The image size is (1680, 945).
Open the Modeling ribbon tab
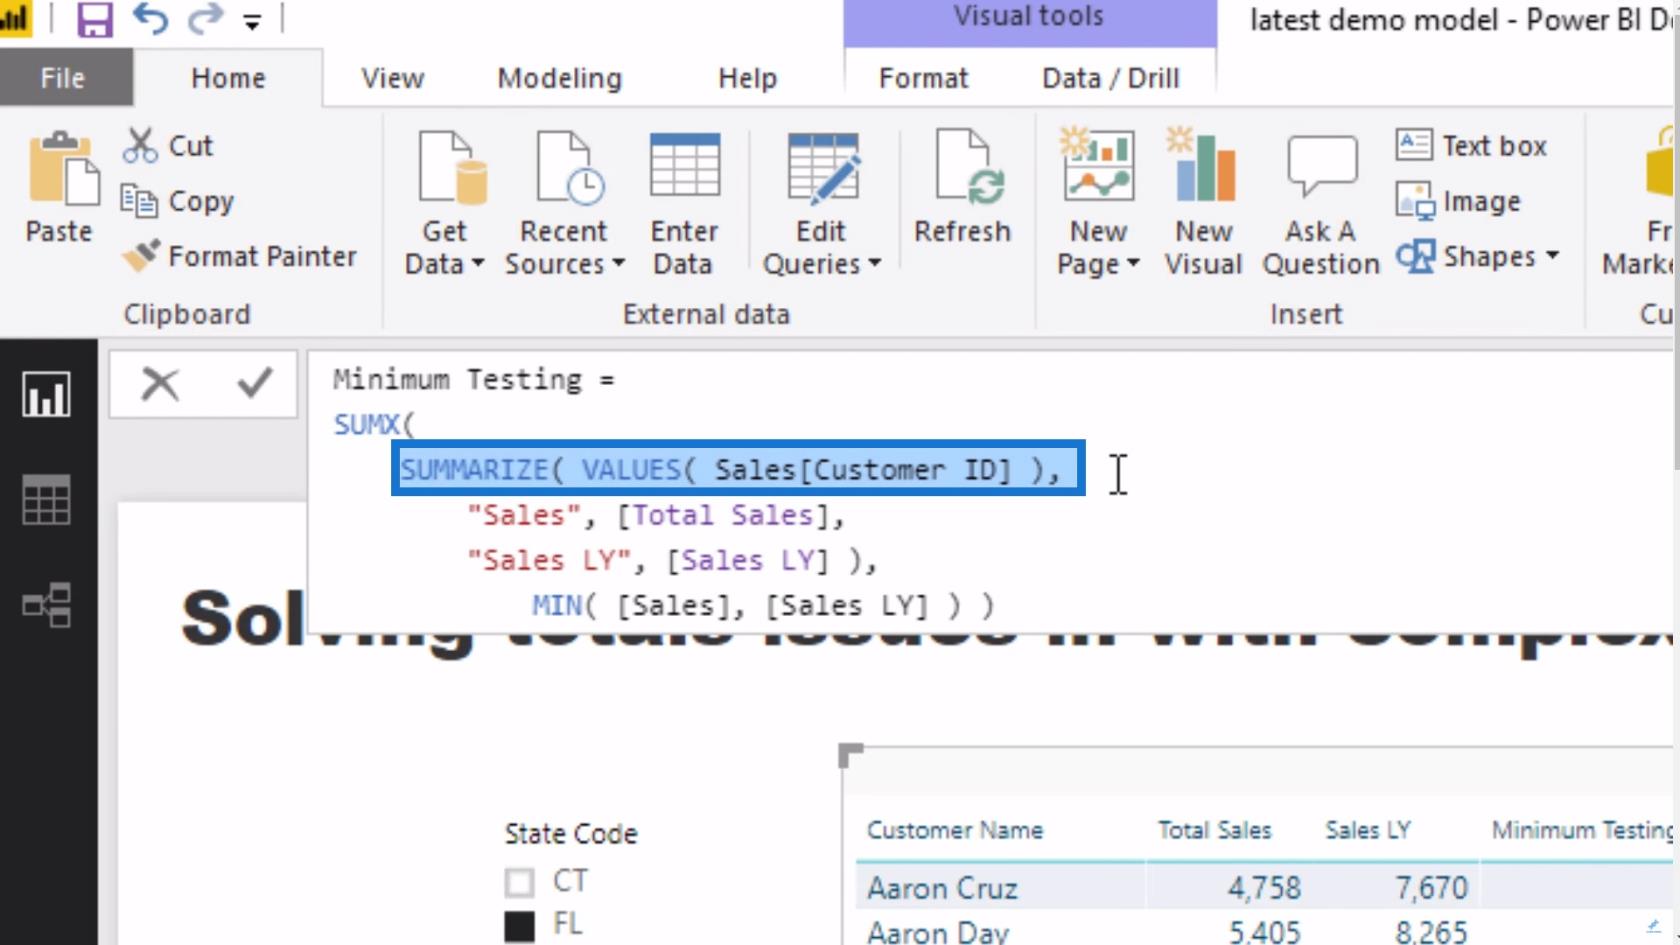click(x=559, y=78)
